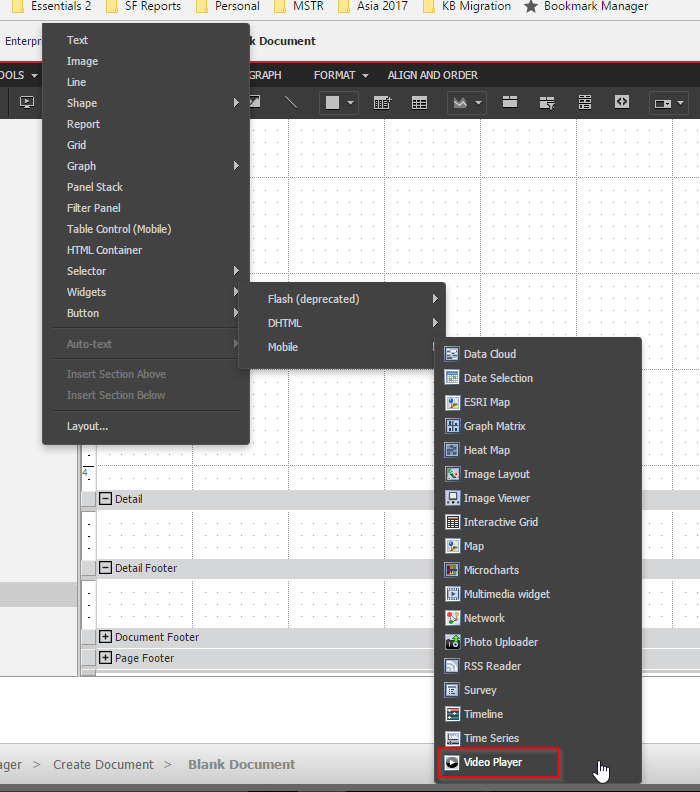Open the graph type dropdown arrow
Viewport: 700px width, 792px height.
tap(478, 103)
